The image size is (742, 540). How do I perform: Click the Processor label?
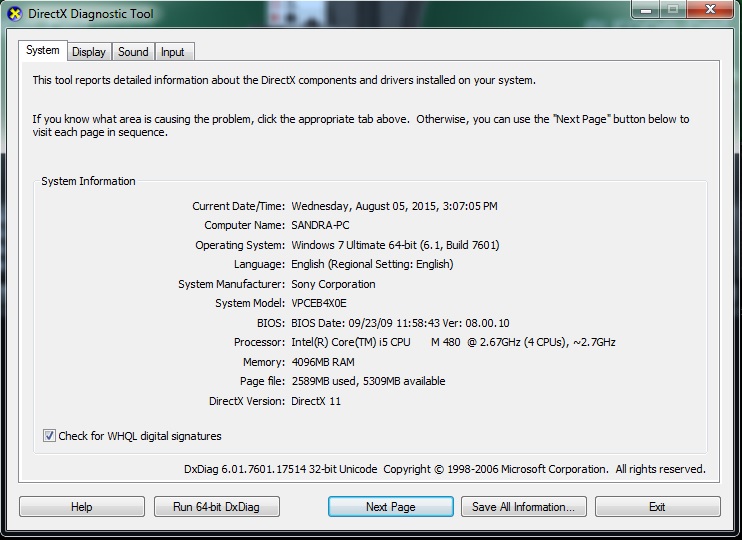pyautogui.click(x=259, y=342)
